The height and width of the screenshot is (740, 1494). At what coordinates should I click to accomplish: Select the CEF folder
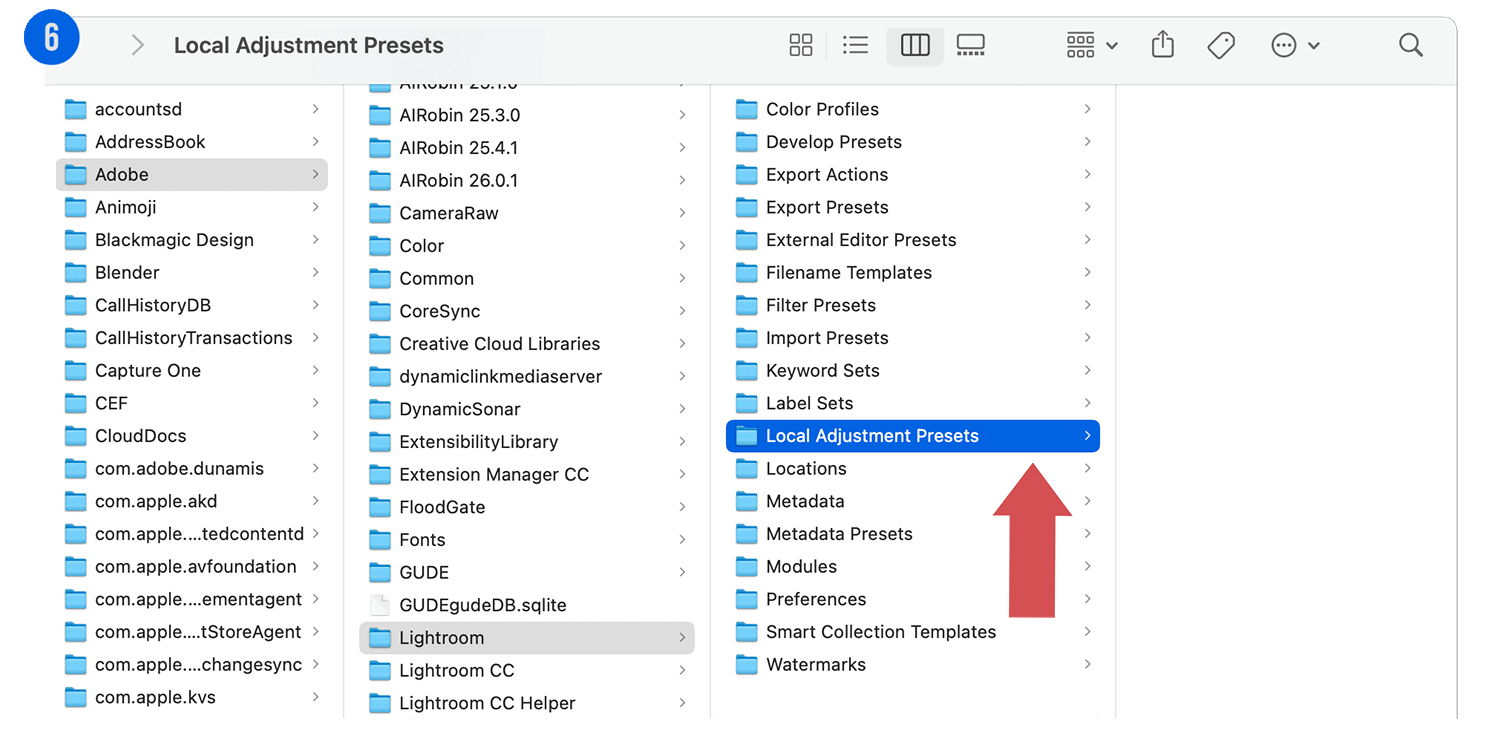coord(192,403)
